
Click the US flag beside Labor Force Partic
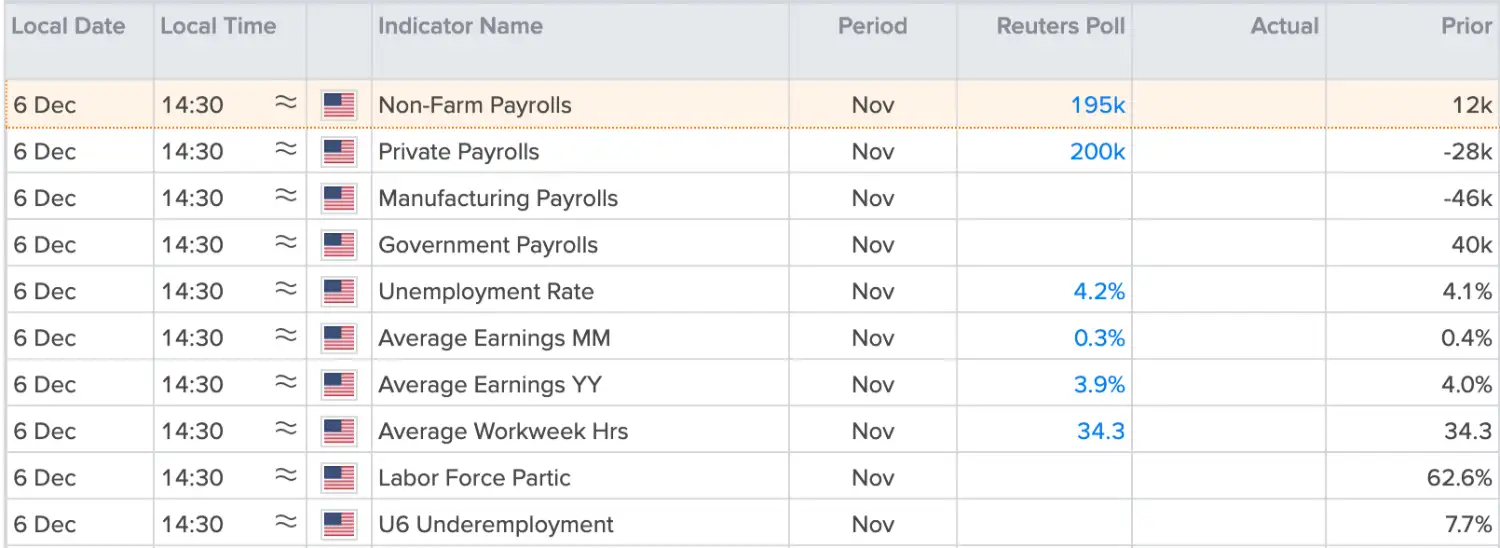pyautogui.click(x=339, y=478)
